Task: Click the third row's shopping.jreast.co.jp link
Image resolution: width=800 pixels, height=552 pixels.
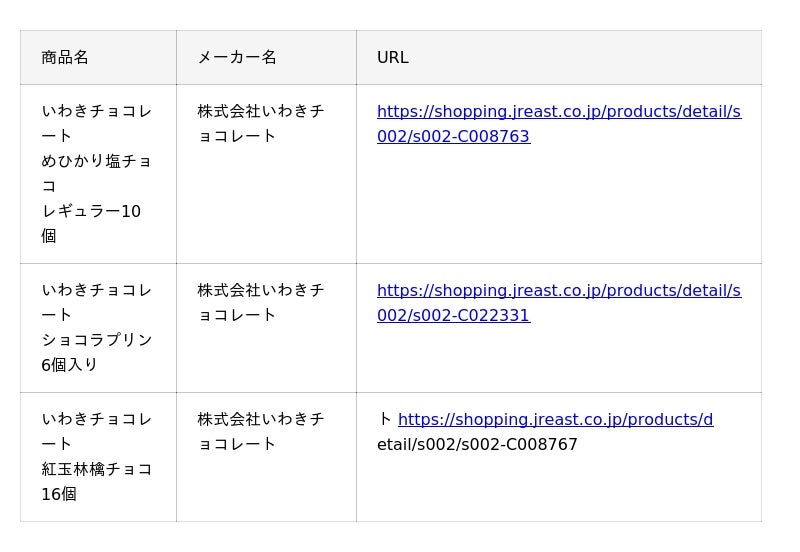Action: [555, 420]
